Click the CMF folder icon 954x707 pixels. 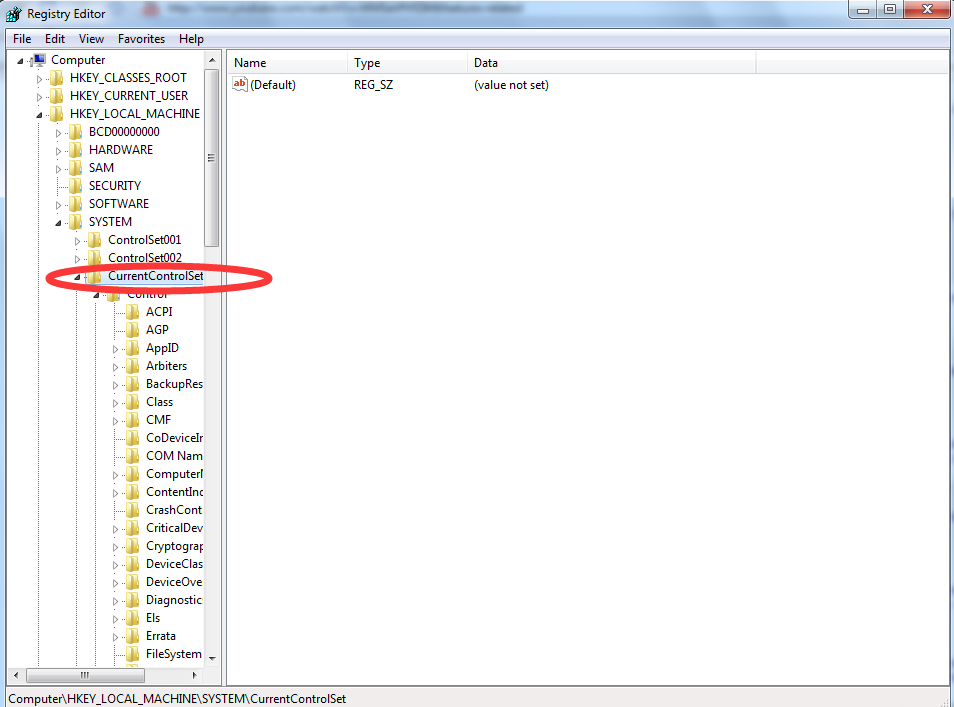(133, 420)
